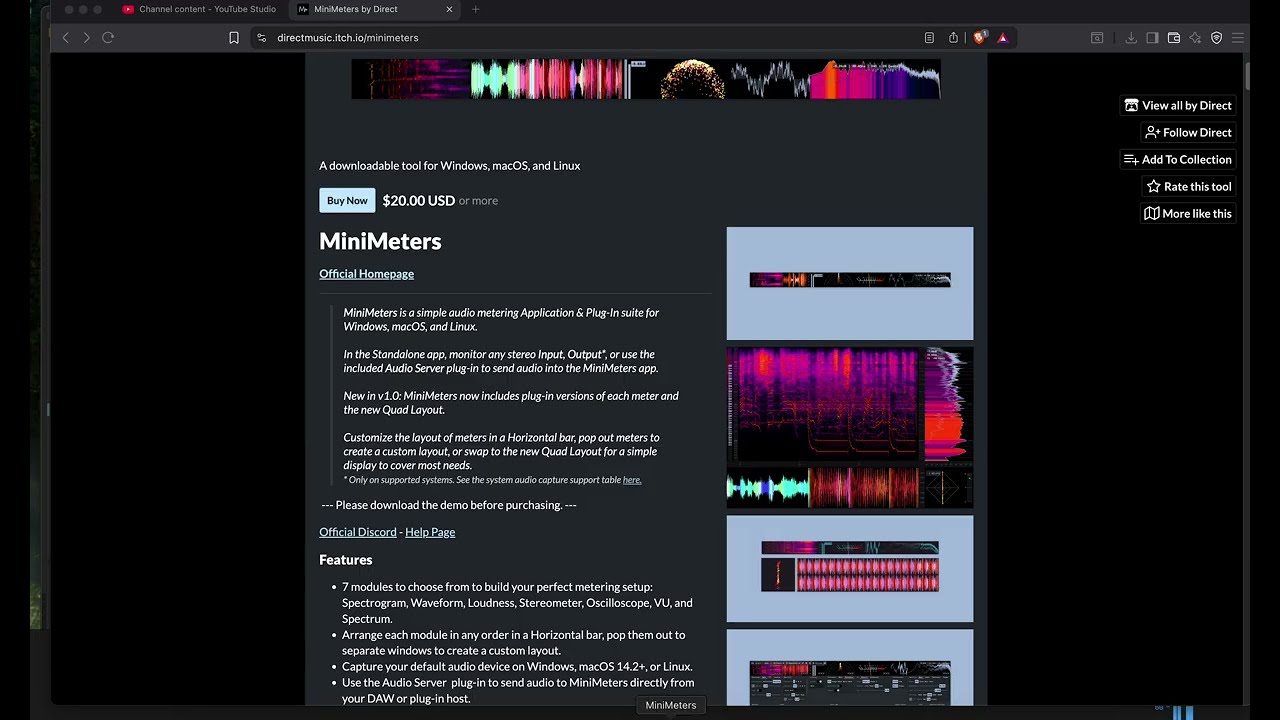Screen dimensions: 1280x720
Task: Open the system audio support 'here' link
Action: tap(632, 480)
